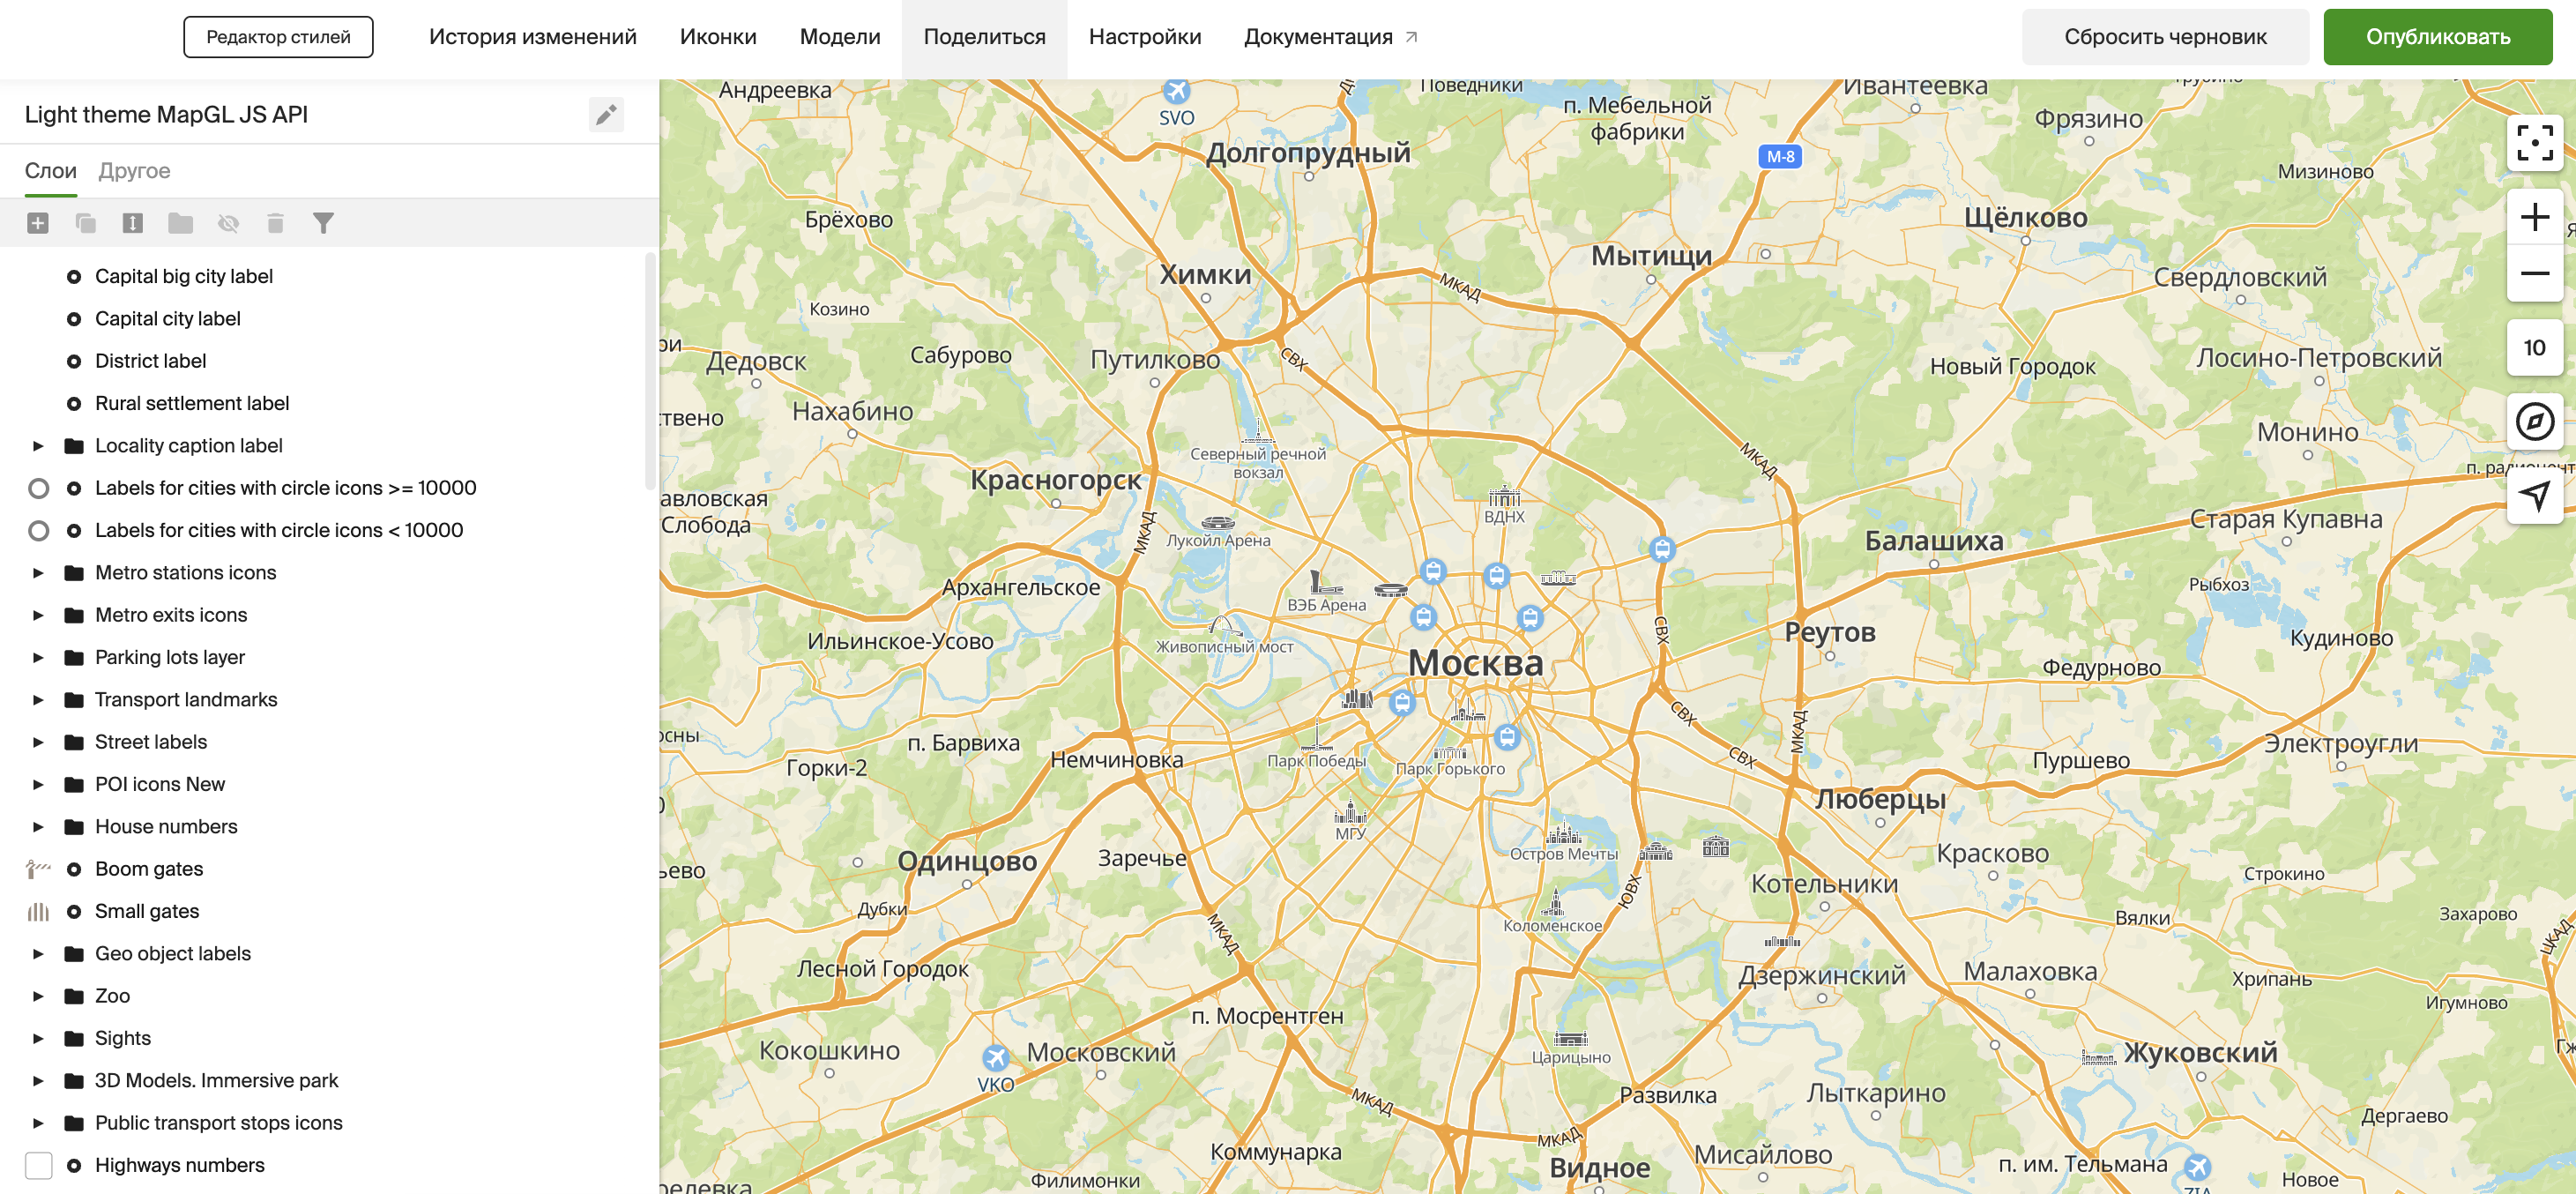The image size is (2576, 1194).
Task: Open the Настройки menu item
Action: click(1144, 37)
